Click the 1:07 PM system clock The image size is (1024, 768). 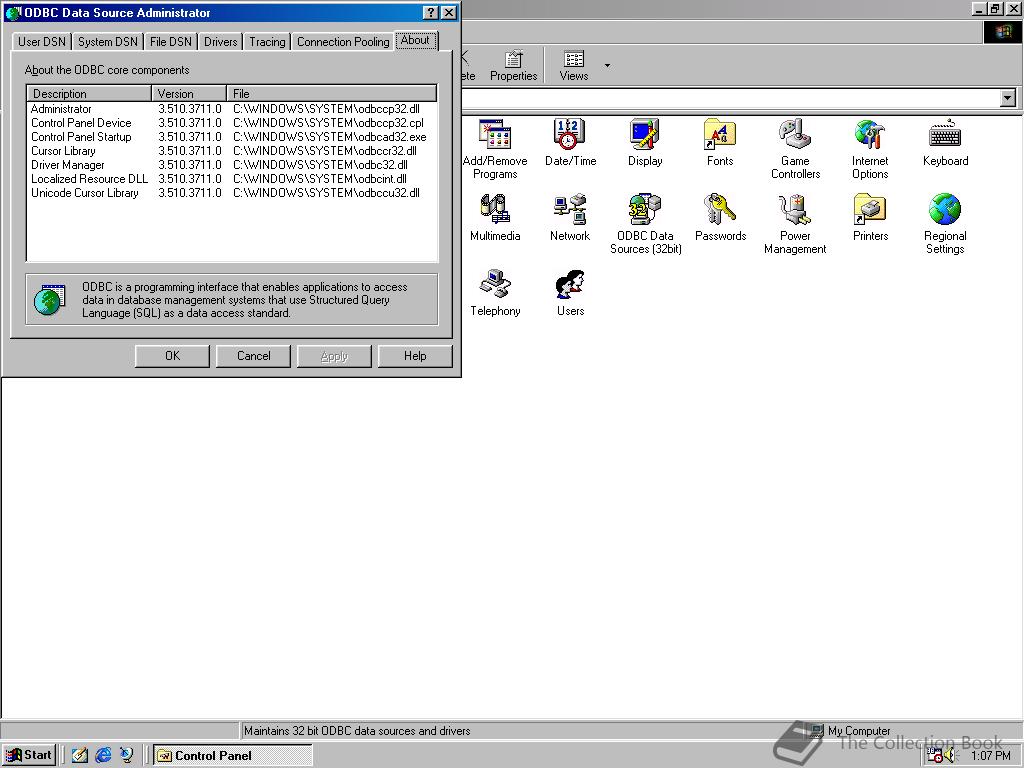tap(990, 756)
